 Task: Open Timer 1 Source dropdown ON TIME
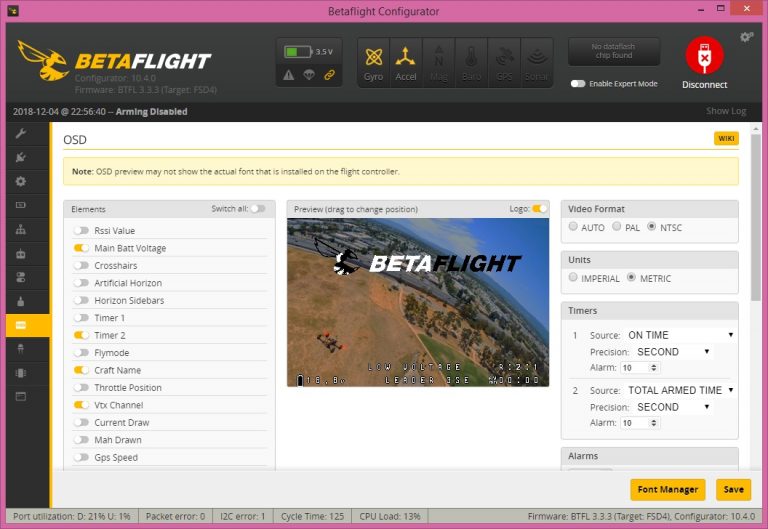(680, 335)
